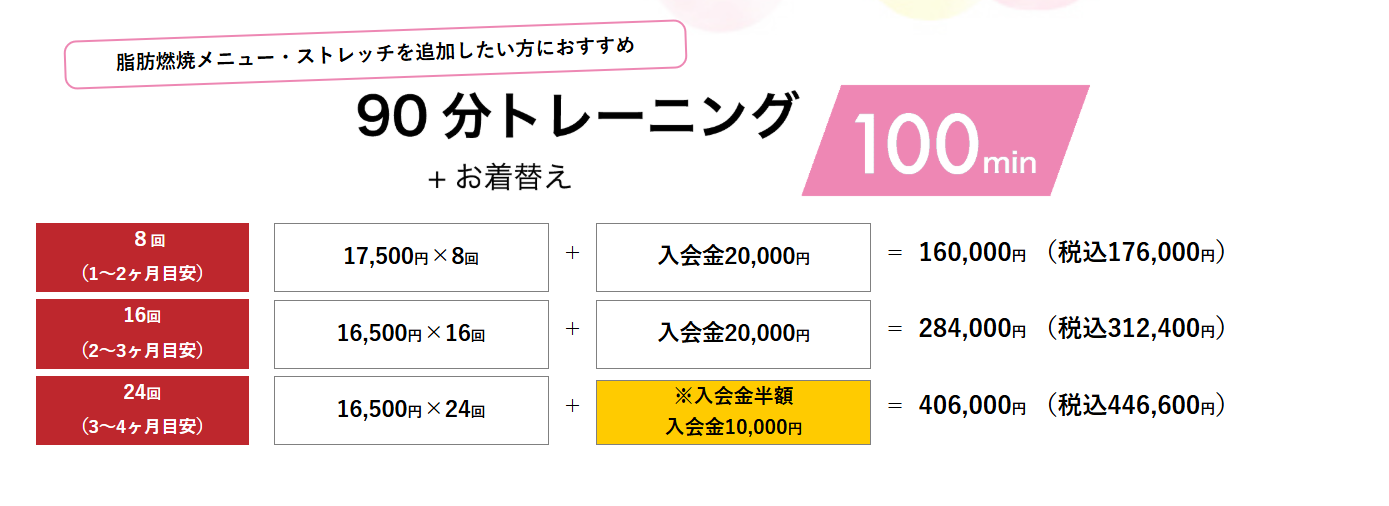The width and height of the screenshot is (1389, 506).
Task: Select the 脂肪燃焼メニュー recommendation banner
Action: coord(375,53)
